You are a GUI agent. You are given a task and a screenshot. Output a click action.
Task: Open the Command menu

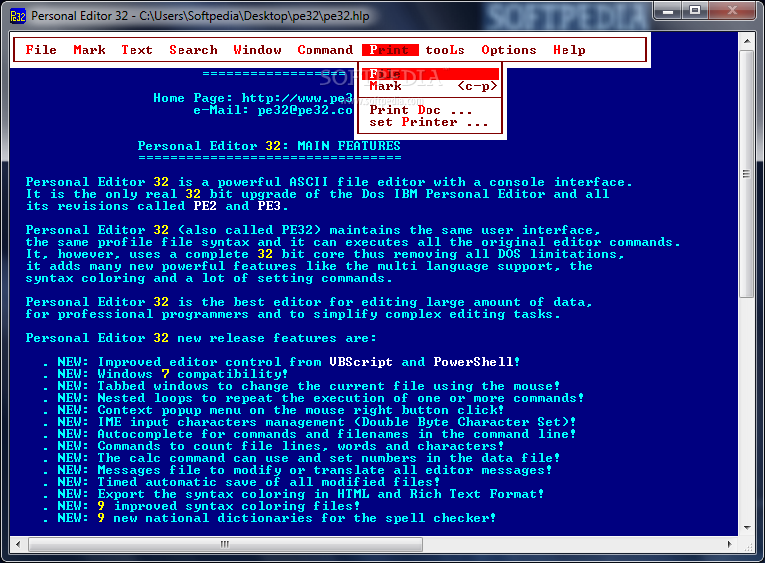325,50
